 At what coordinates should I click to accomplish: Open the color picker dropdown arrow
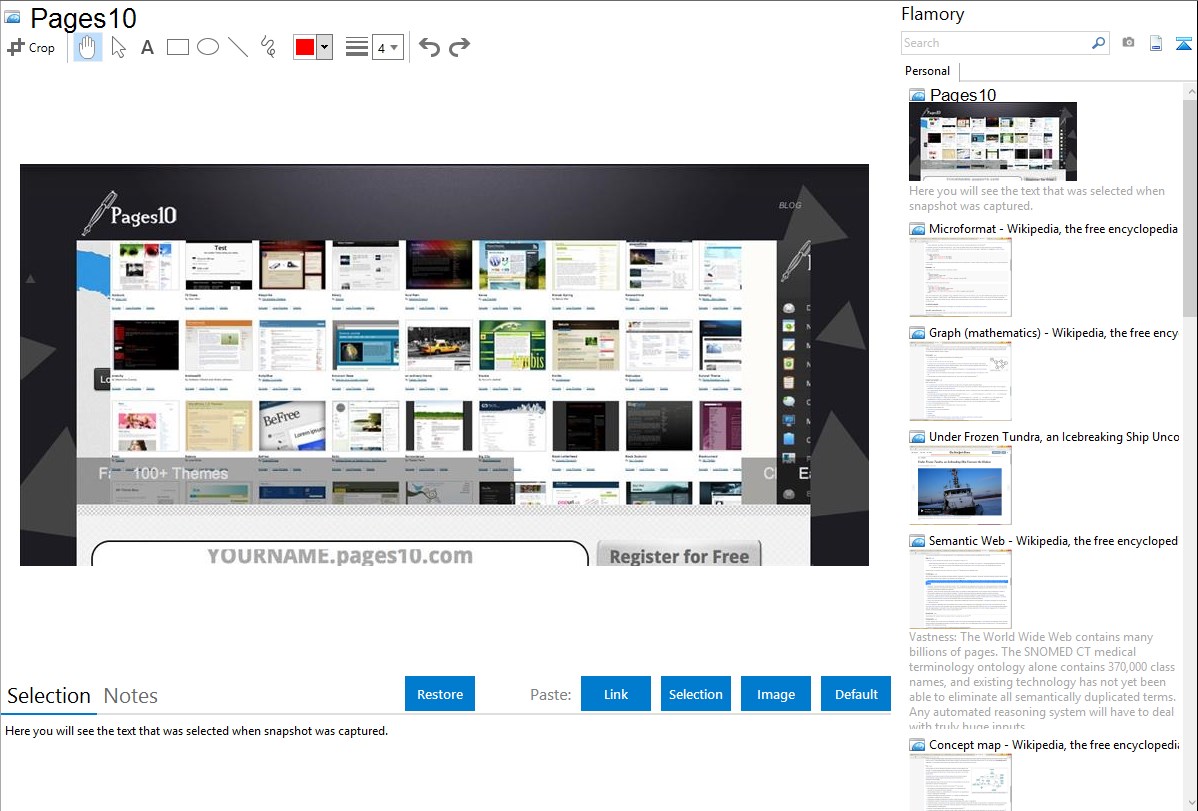pyautogui.click(x=325, y=47)
